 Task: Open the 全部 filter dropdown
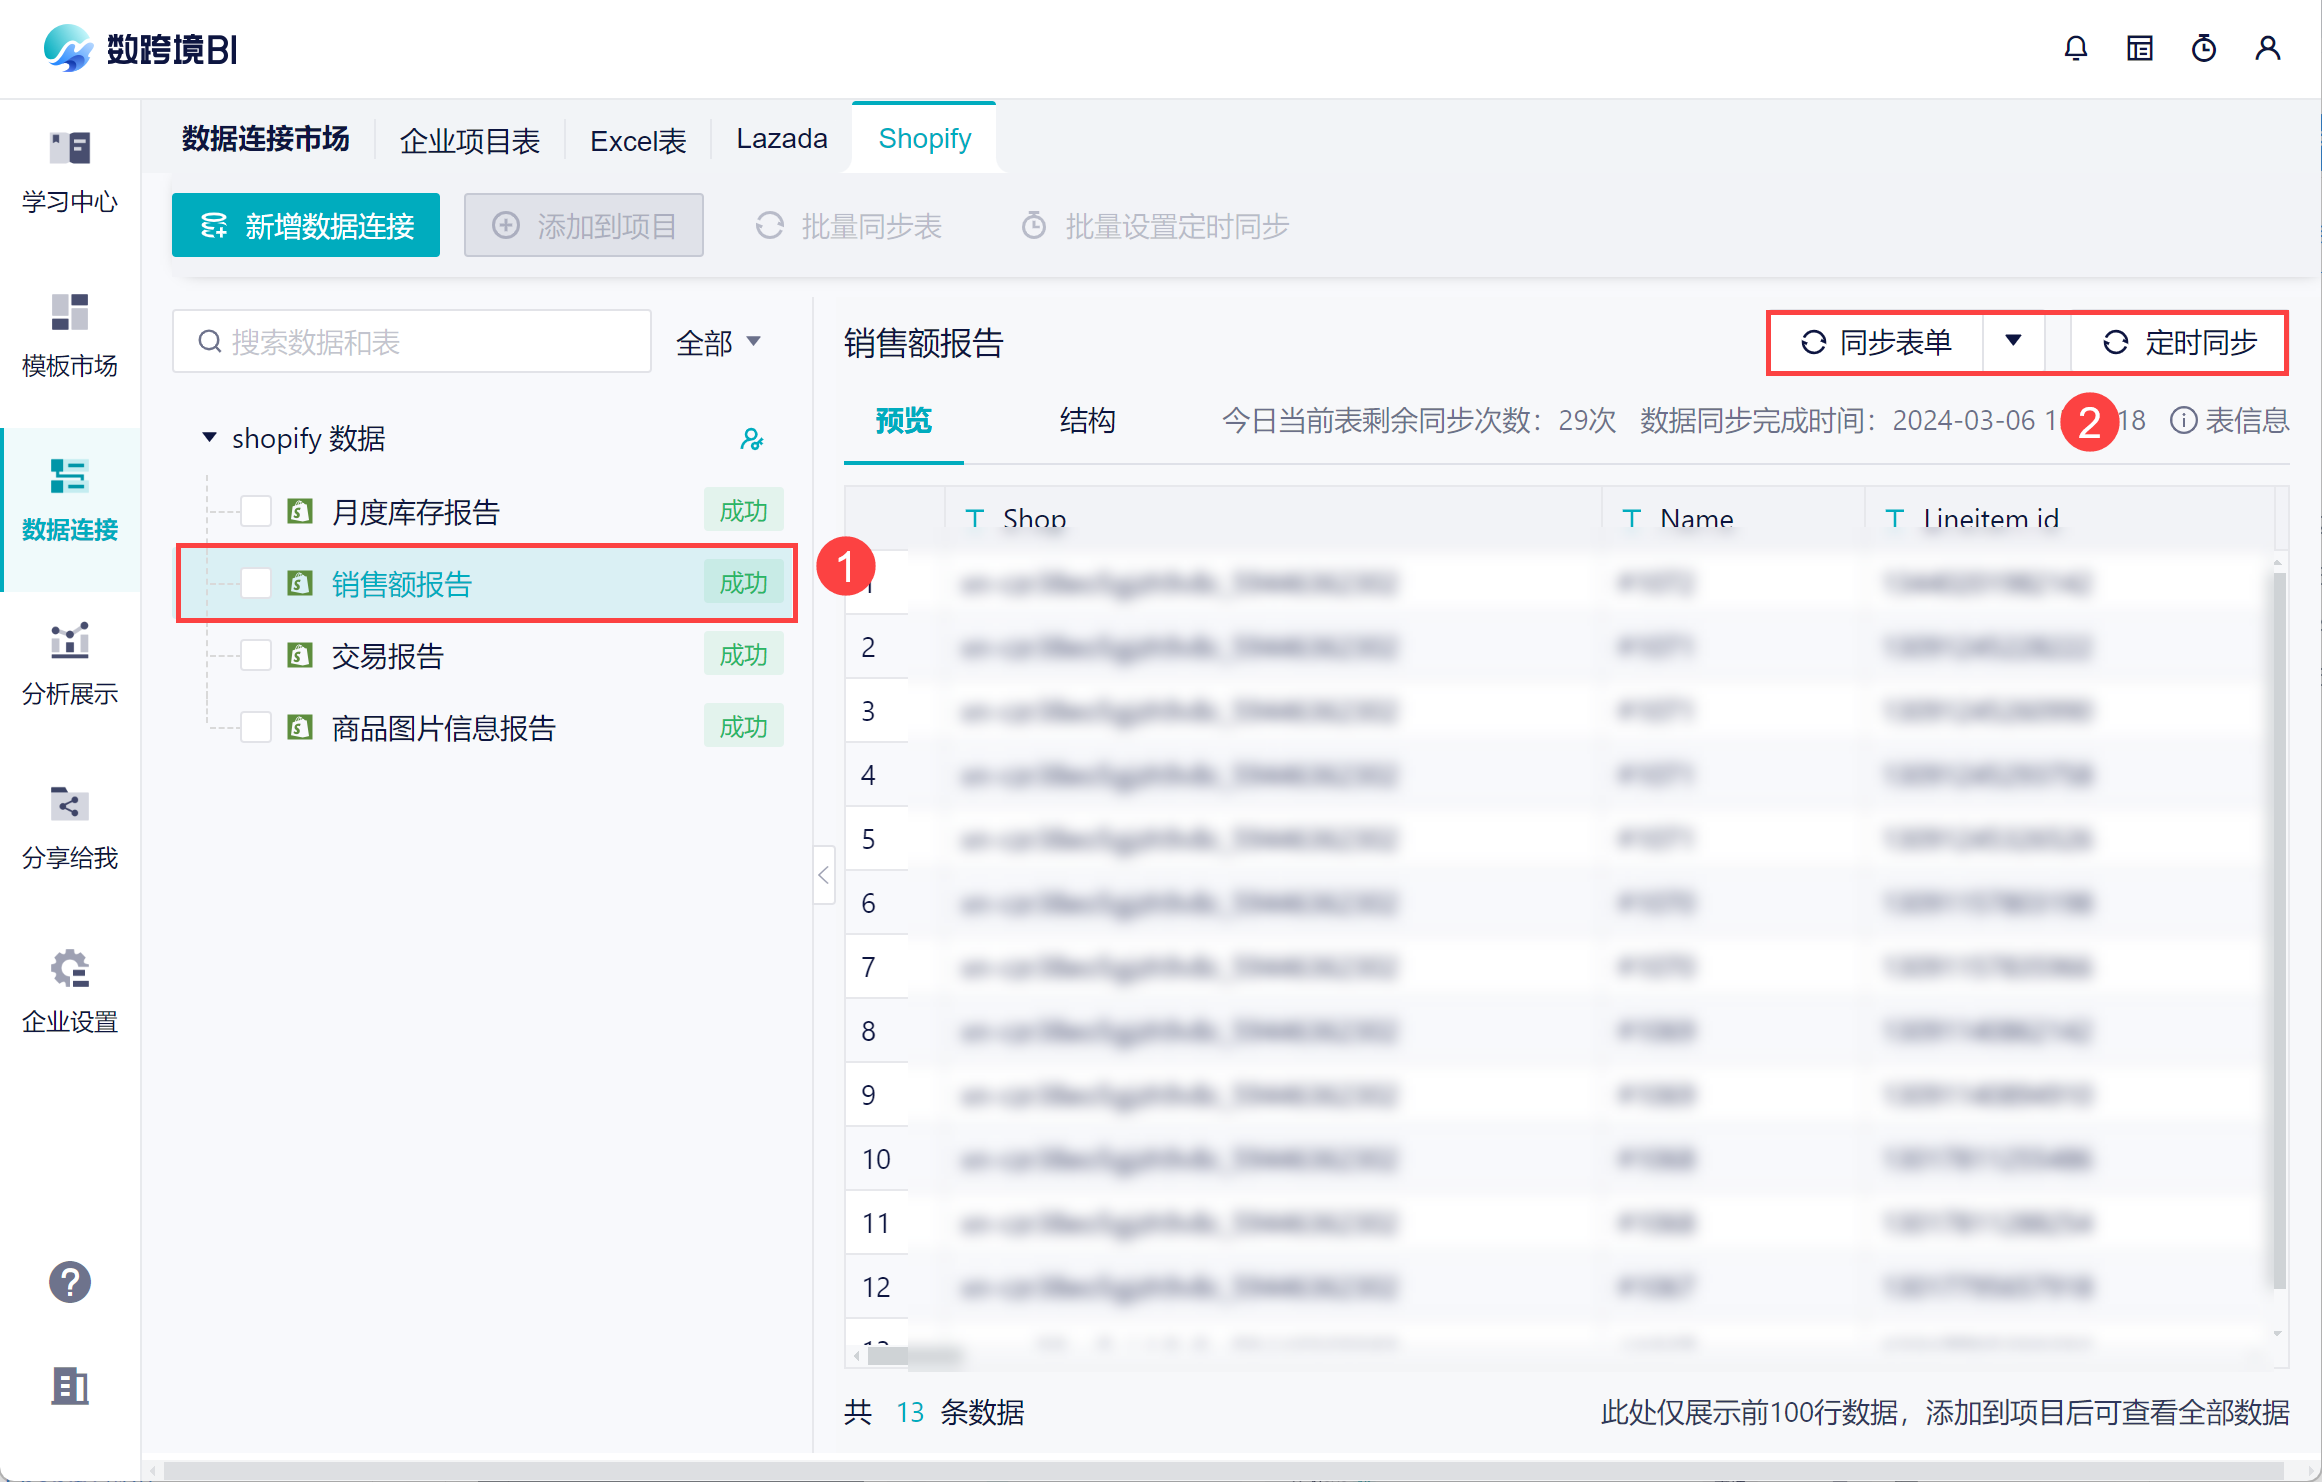(x=718, y=343)
